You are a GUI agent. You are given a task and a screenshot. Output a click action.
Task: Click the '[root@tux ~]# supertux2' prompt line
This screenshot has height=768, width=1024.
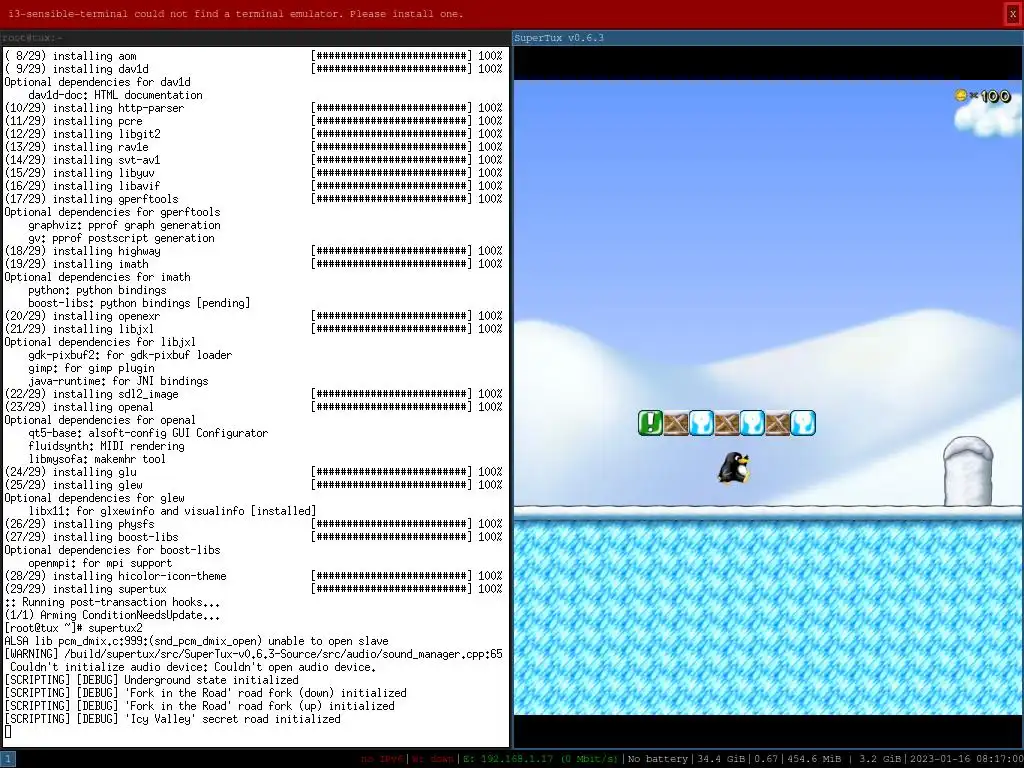click(73, 628)
